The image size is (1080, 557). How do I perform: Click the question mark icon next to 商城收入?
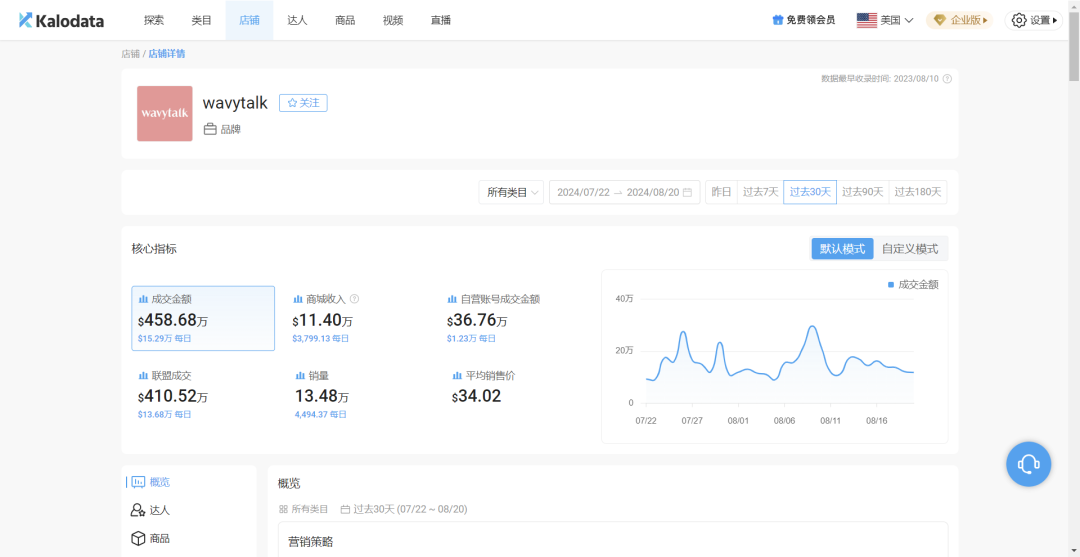(x=355, y=299)
